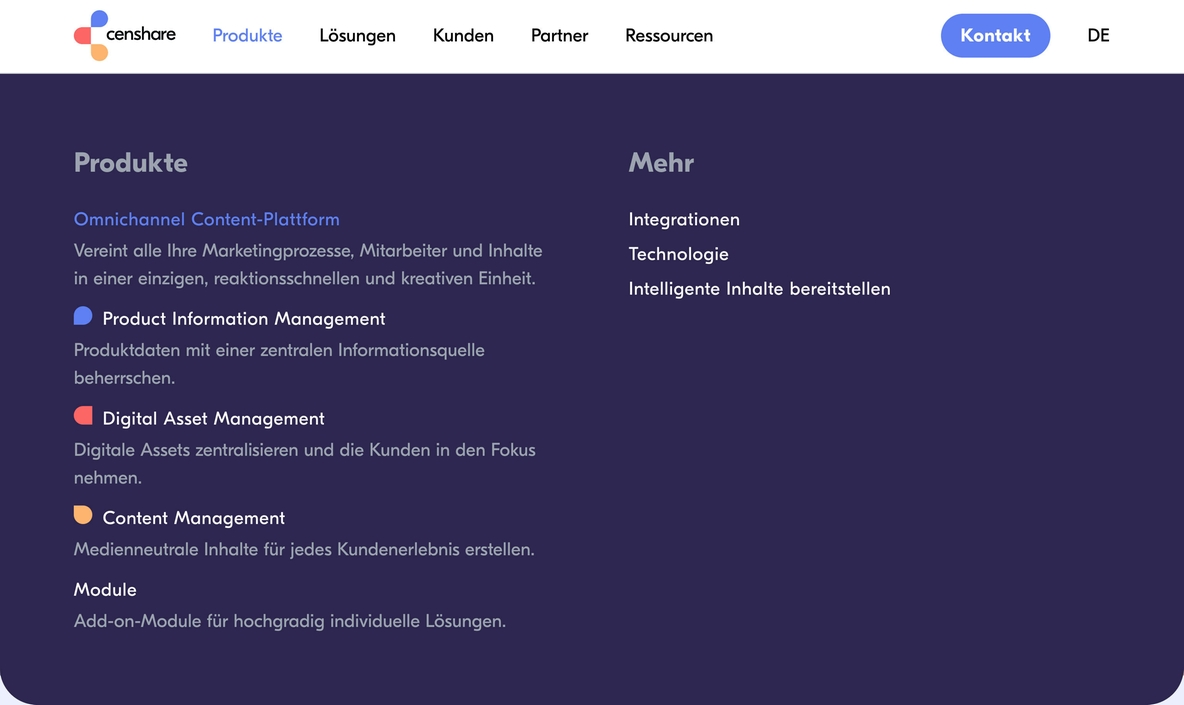The width and height of the screenshot is (1184, 705).
Task: Click the blue Product Information Management icon
Action: [83, 316]
